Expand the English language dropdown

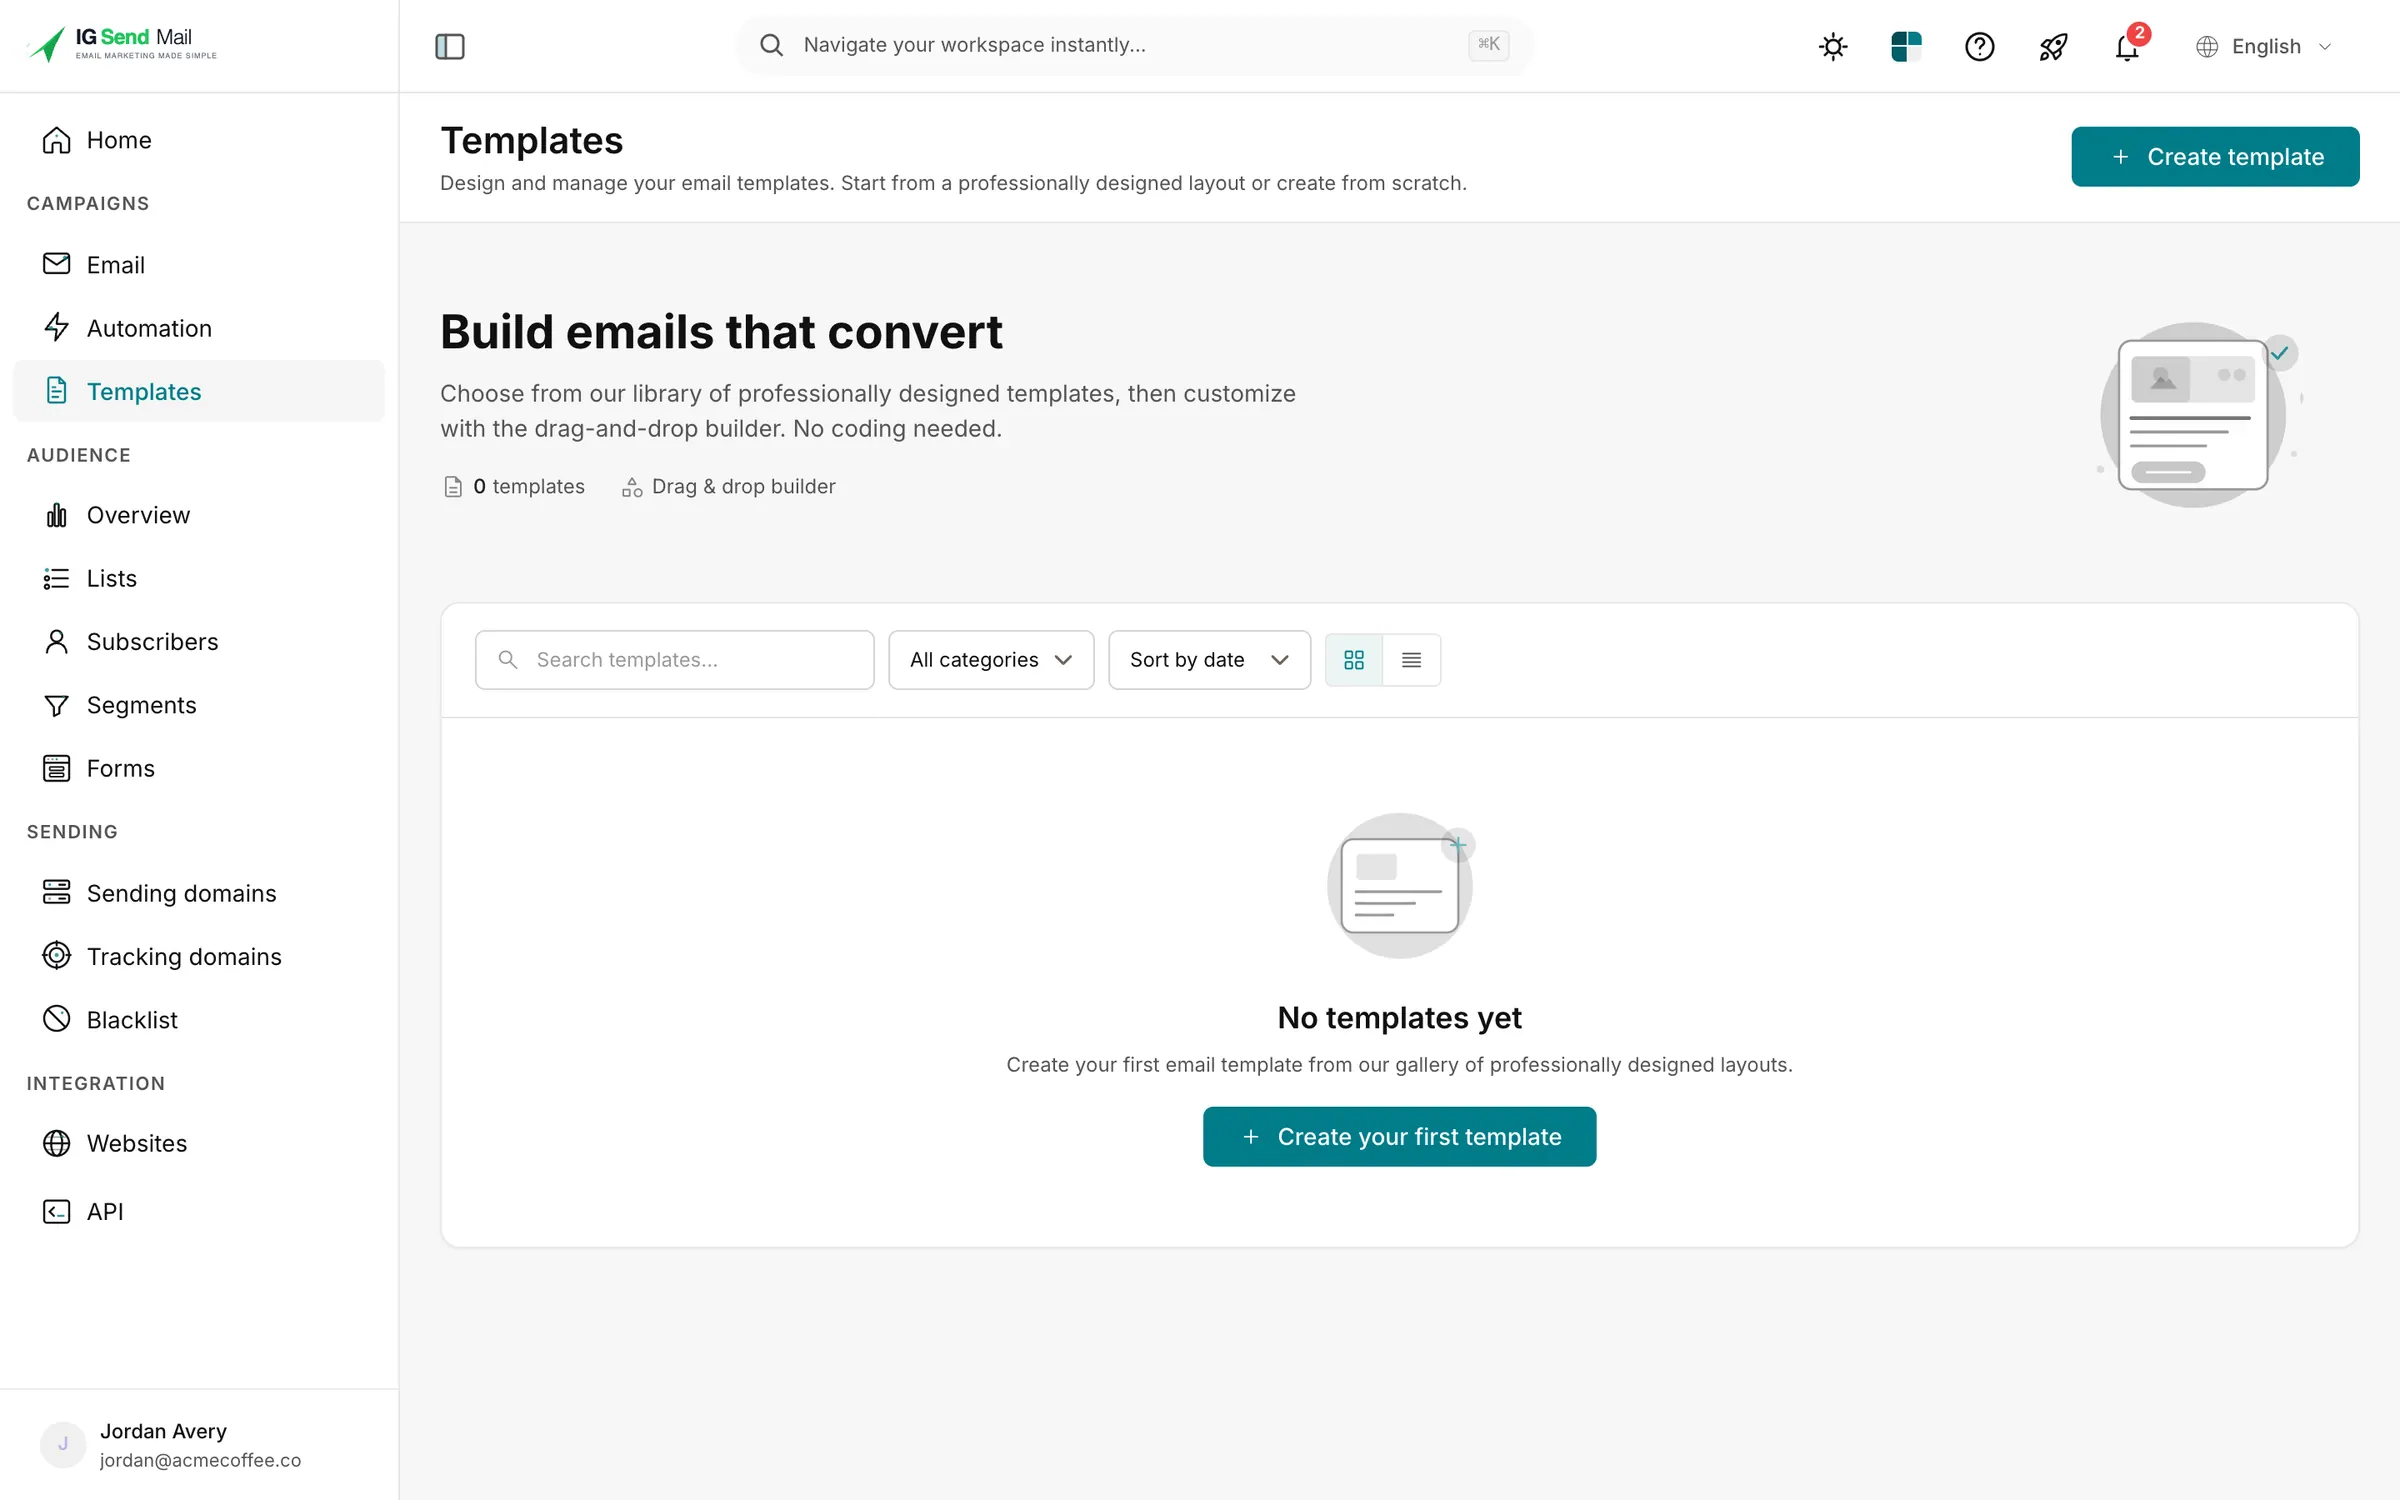[x=2263, y=46]
